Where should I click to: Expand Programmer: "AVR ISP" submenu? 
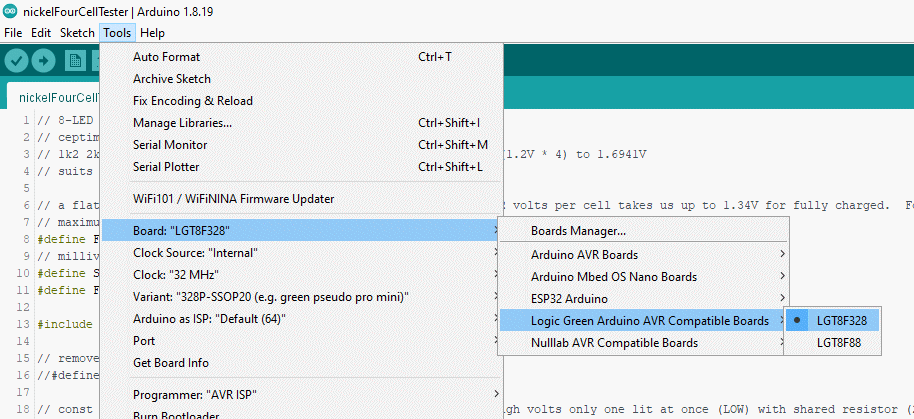[x=302, y=395]
